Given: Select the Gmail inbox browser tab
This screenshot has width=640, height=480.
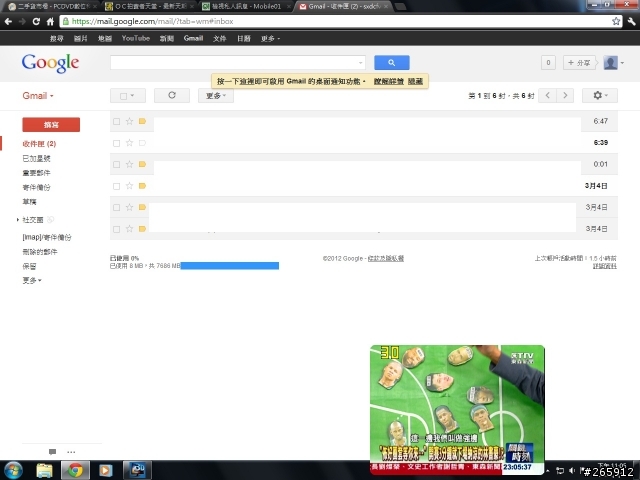Looking at the screenshot, I should click(x=343, y=6).
